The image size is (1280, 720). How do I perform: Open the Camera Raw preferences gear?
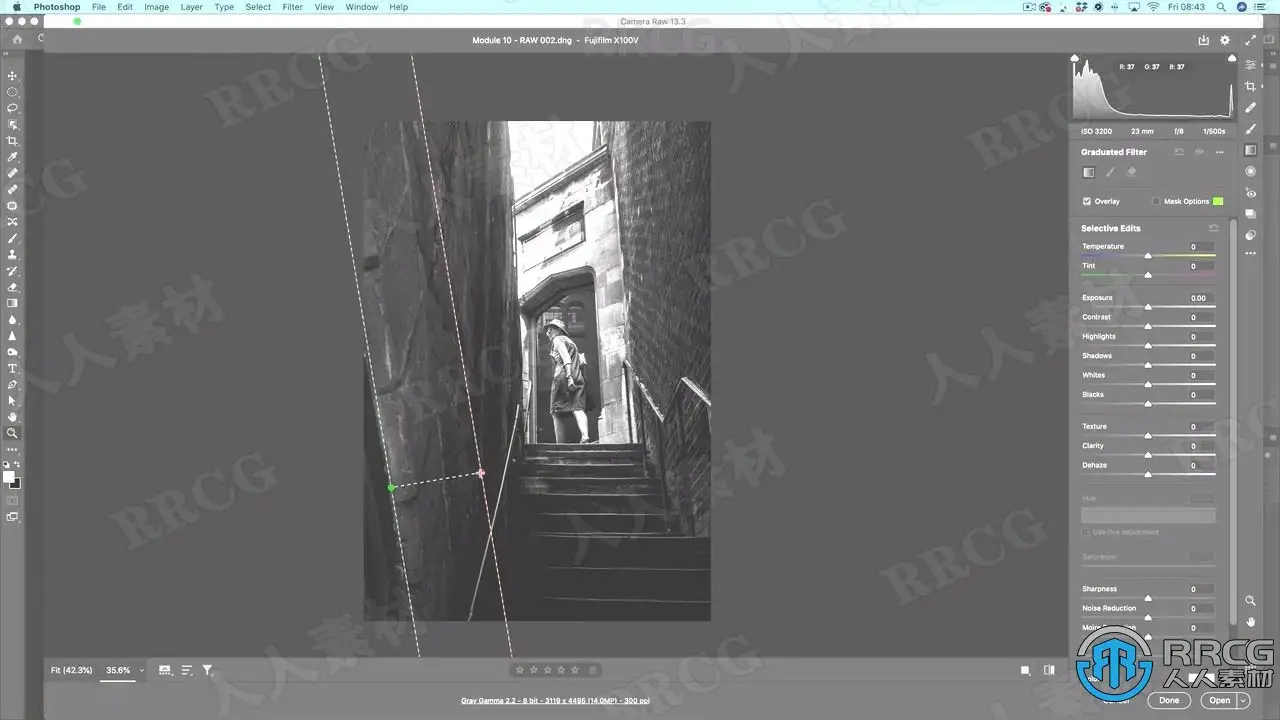point(1225,40)
